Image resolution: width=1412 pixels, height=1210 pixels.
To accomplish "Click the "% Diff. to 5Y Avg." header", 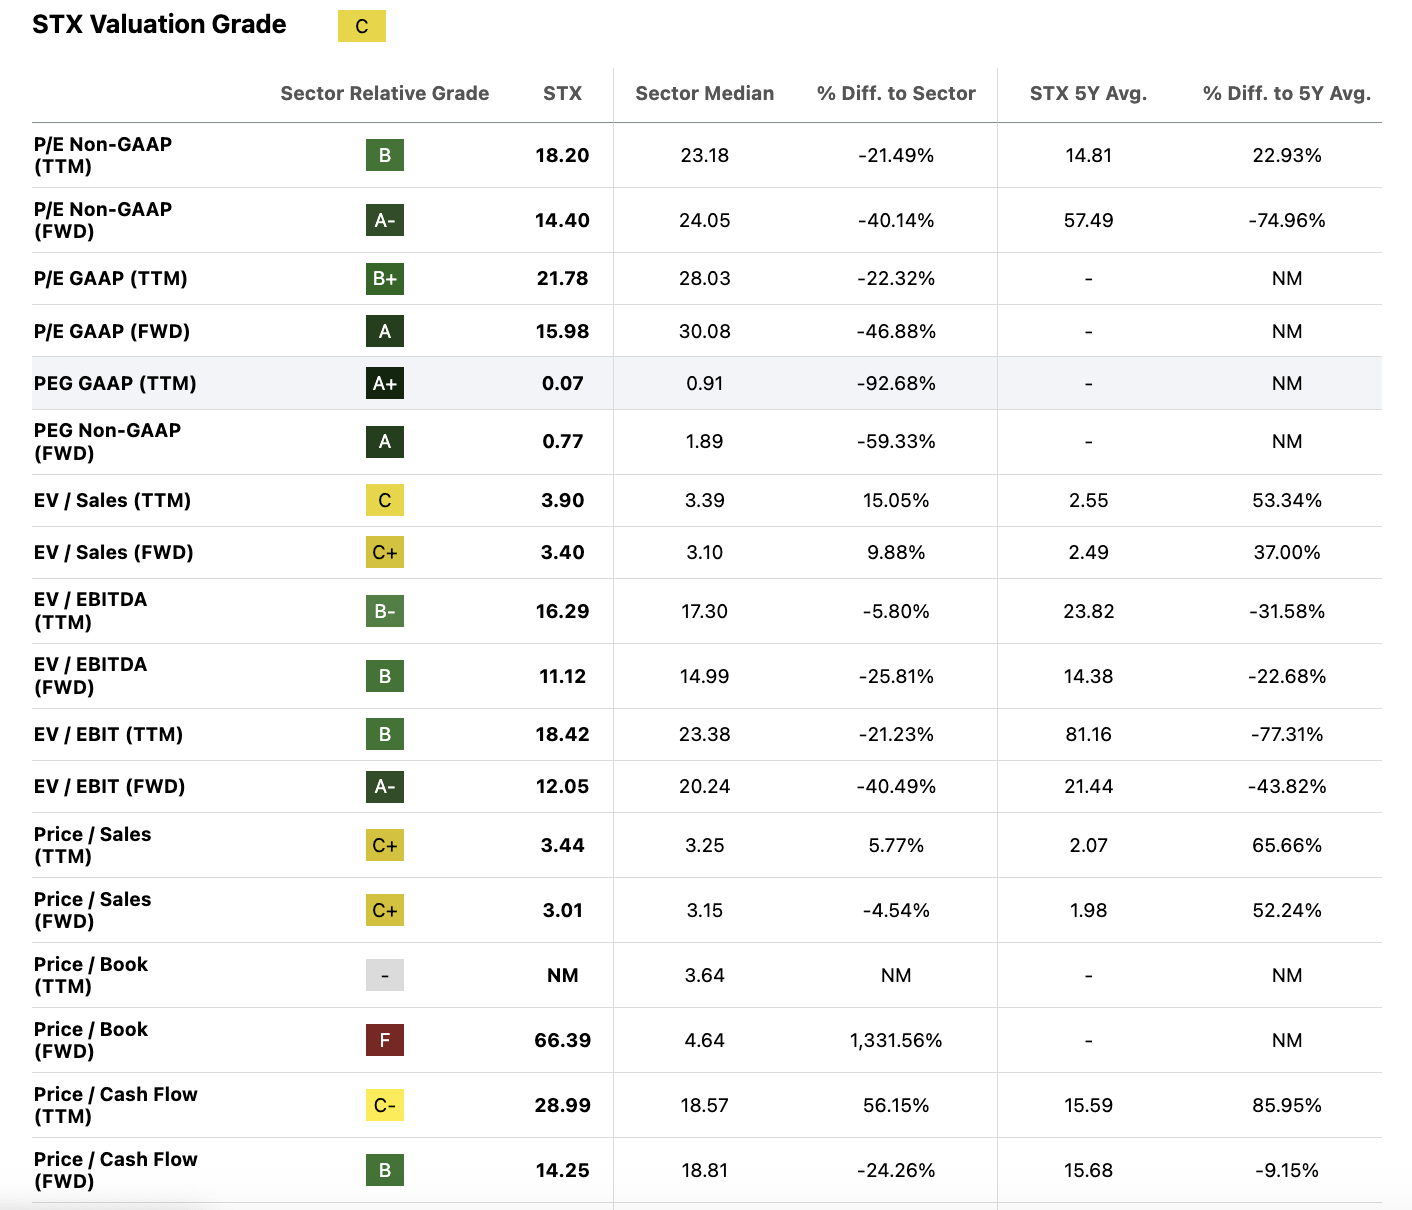I will click(1285, 93).
